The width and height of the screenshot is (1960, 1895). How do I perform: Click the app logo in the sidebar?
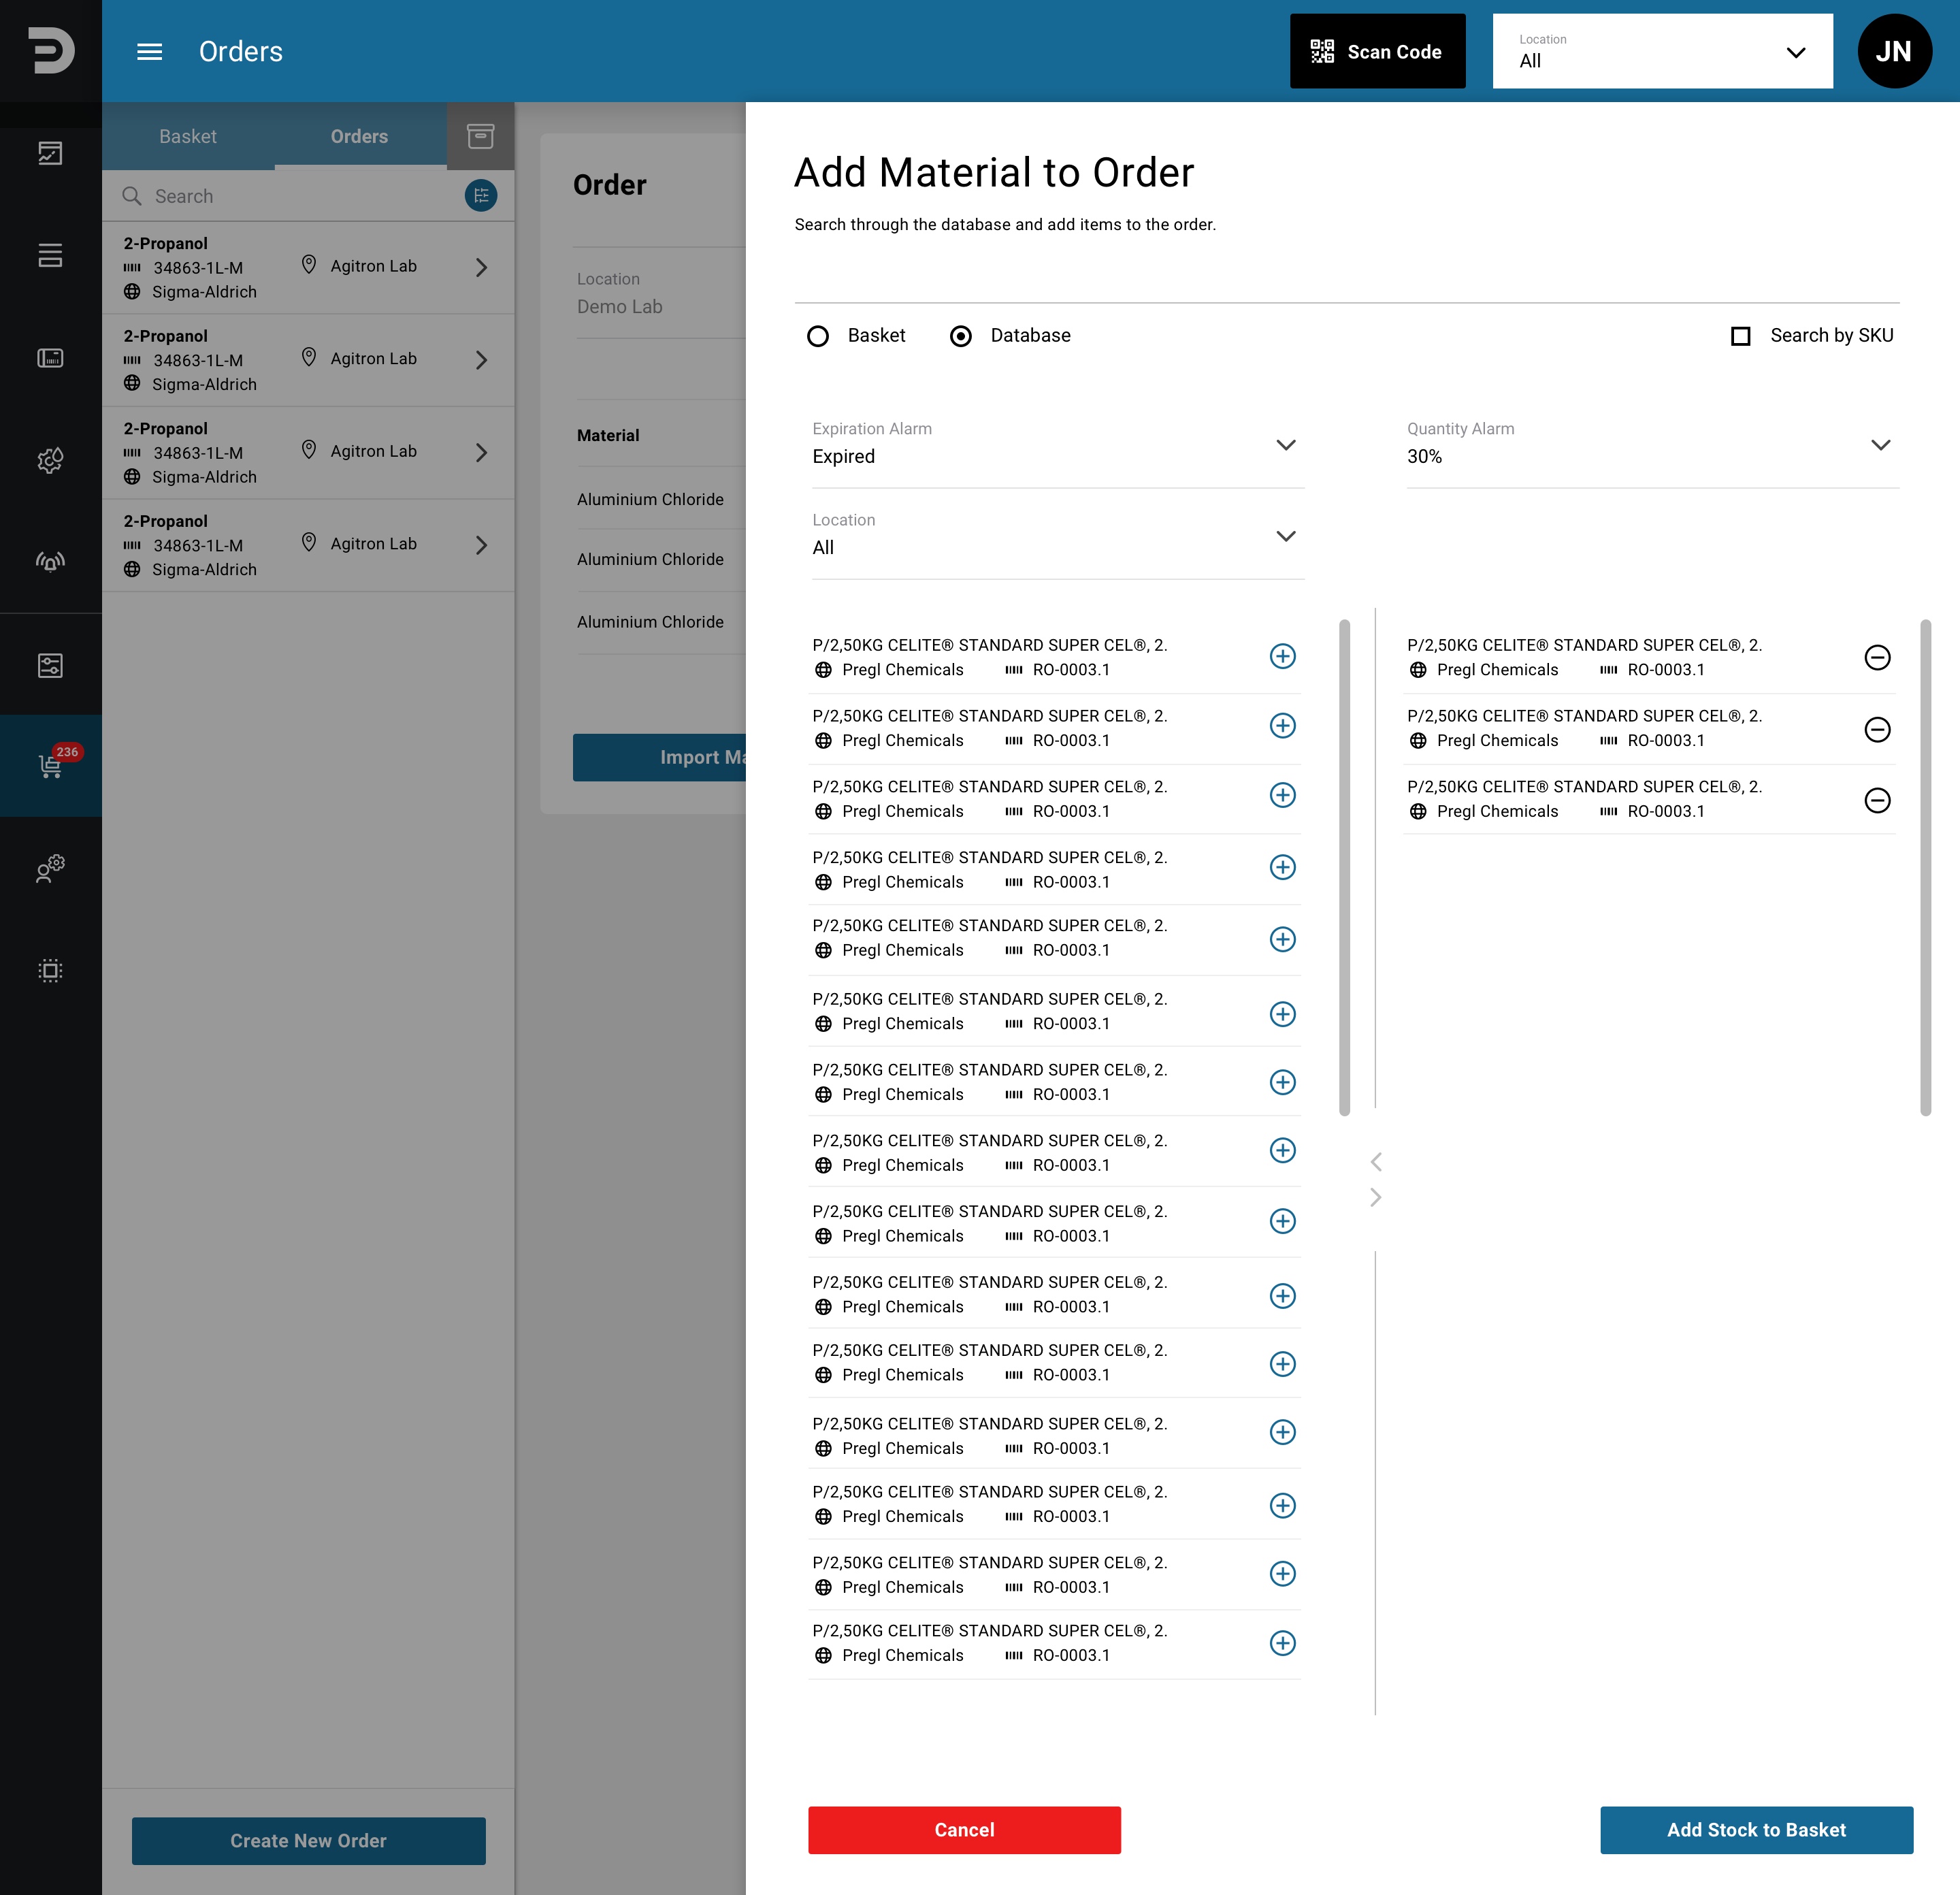50,50
